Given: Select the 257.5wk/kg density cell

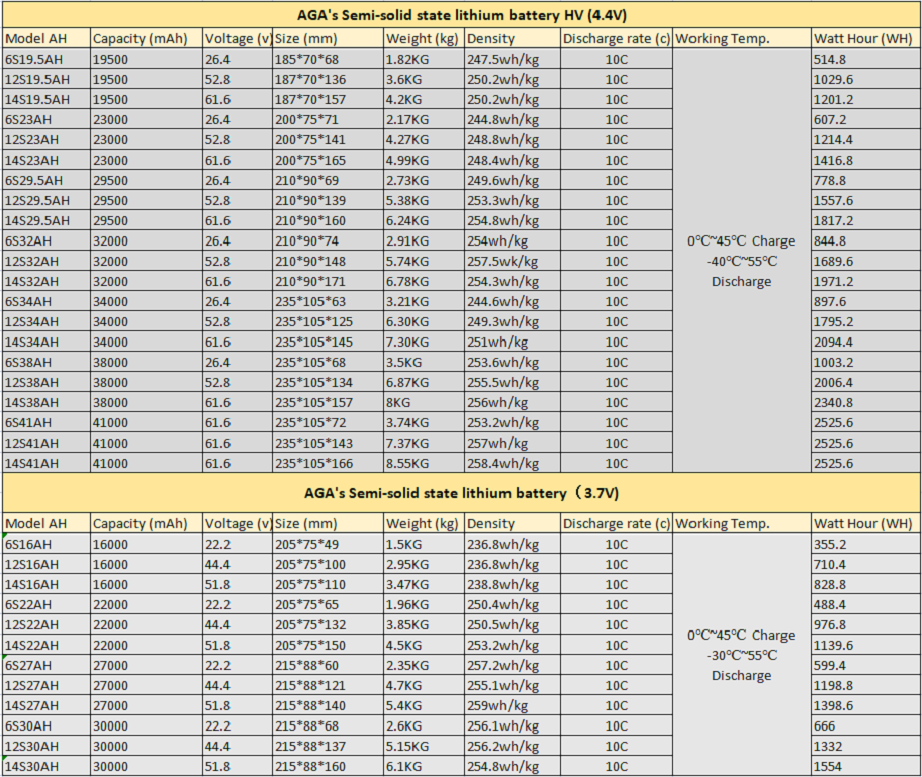Looking at the screenshot, I should [513, 261].
